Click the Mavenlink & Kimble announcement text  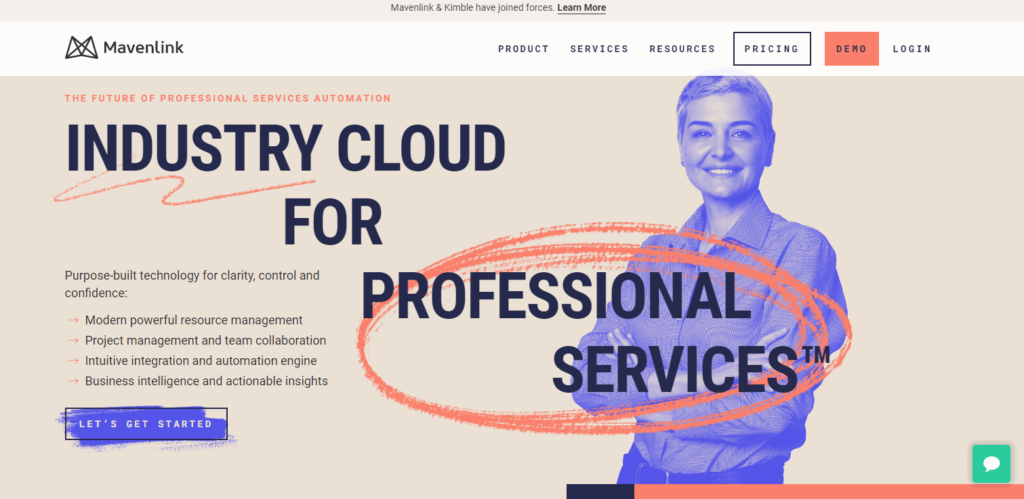click(x=472, y=8)
